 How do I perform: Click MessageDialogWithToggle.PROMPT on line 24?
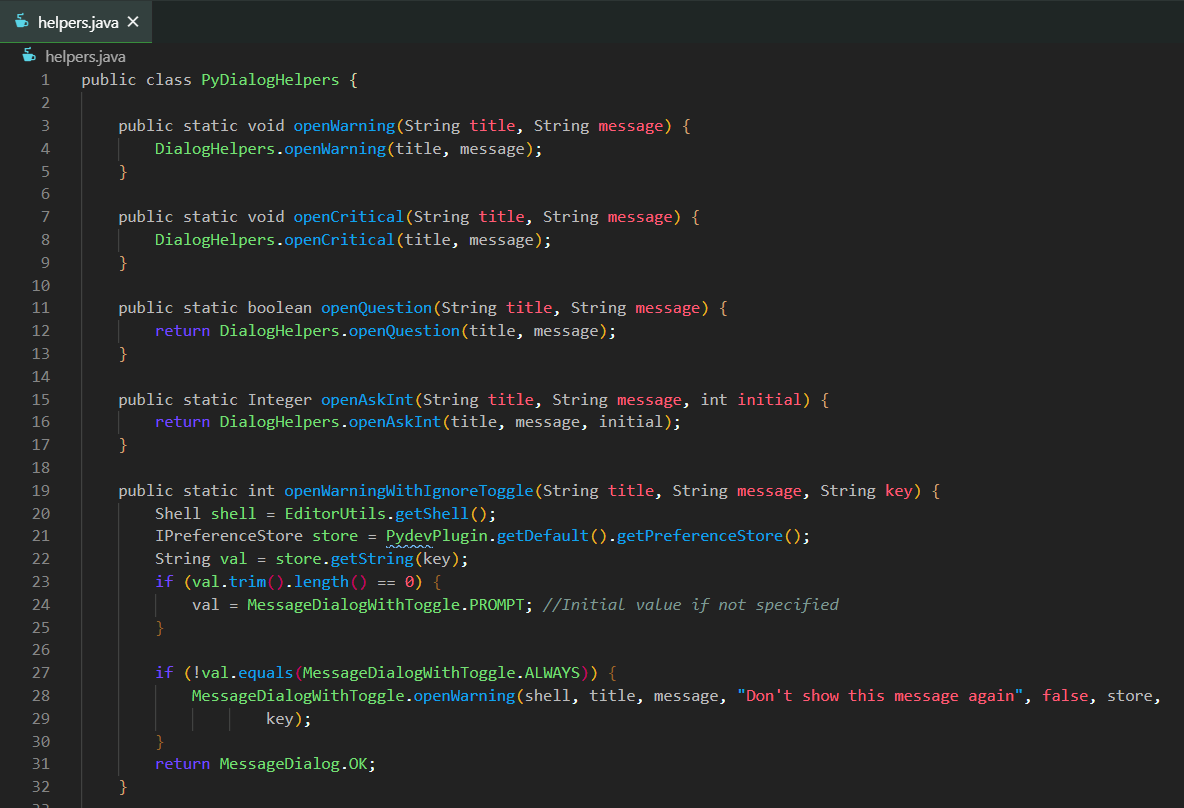(x=386, y=605)
